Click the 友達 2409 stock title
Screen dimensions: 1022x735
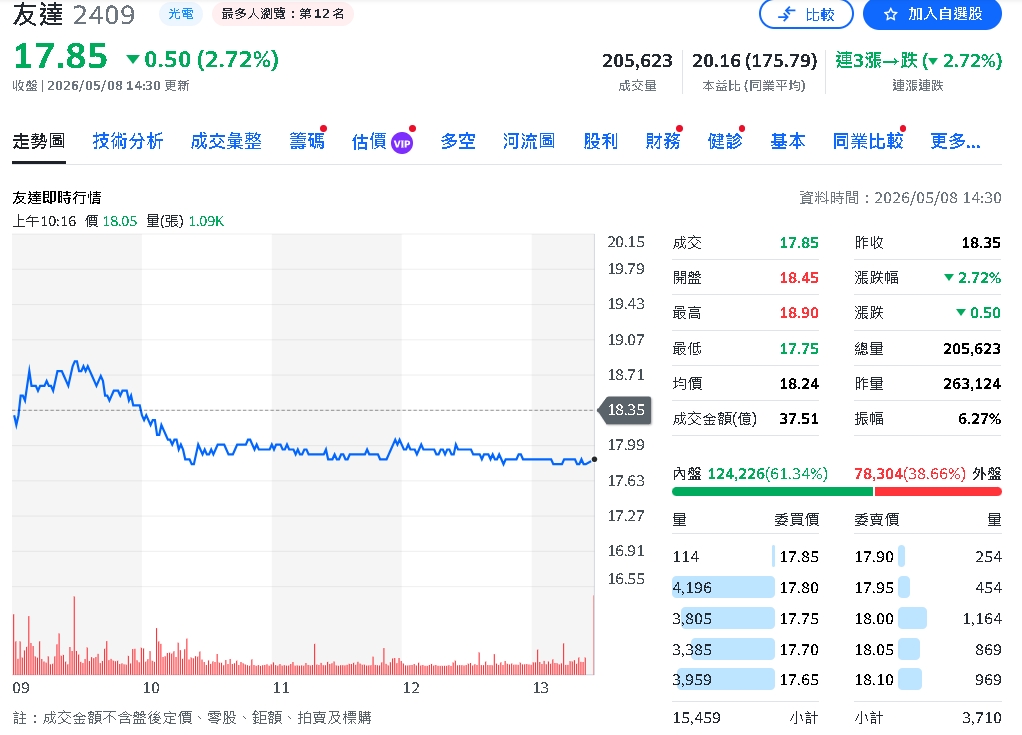tap(74, 14)
